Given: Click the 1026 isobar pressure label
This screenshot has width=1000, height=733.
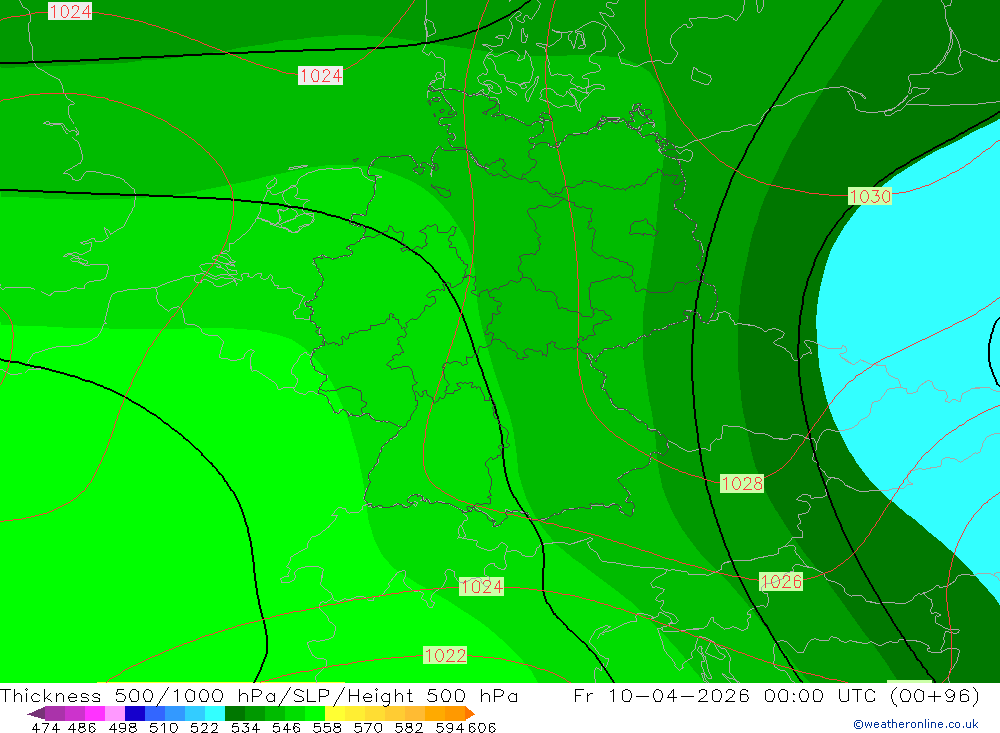Looking at the screenshot, I should click(781, 582).
